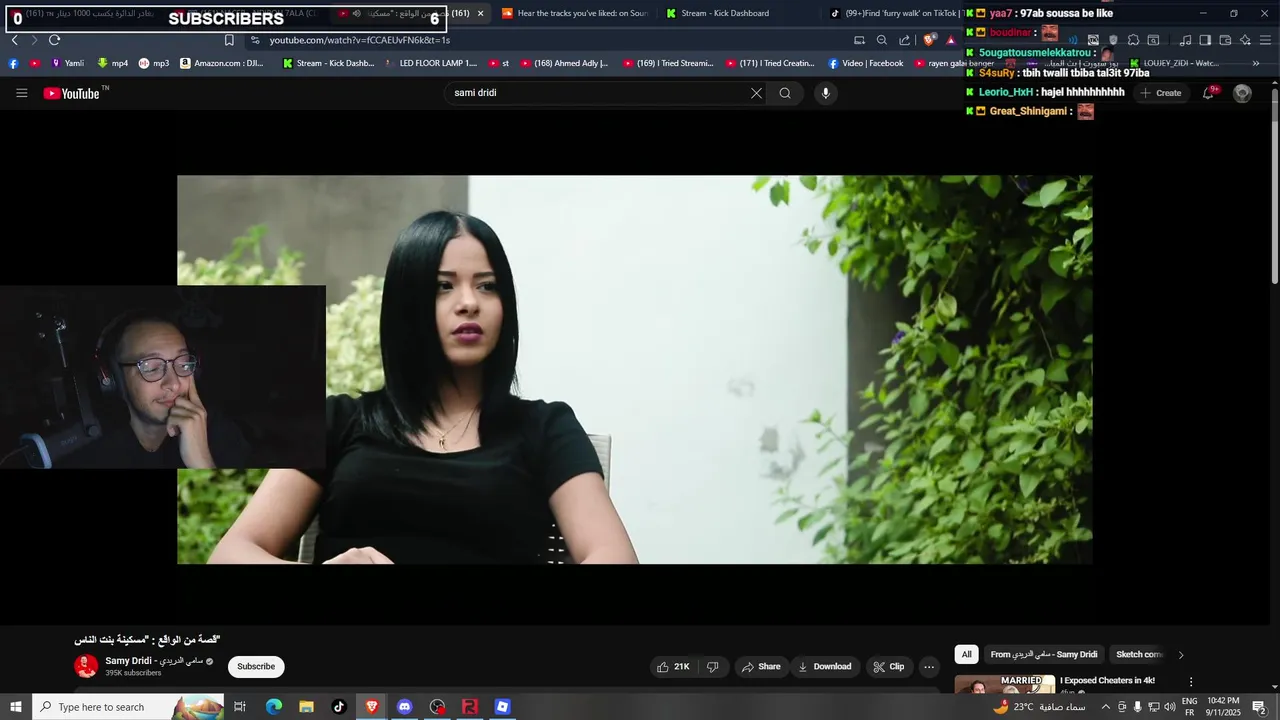The width and height of the screenshot is (1280, 720).
Task: Open Task View on taskbar
Action: [x=240, y=707]
